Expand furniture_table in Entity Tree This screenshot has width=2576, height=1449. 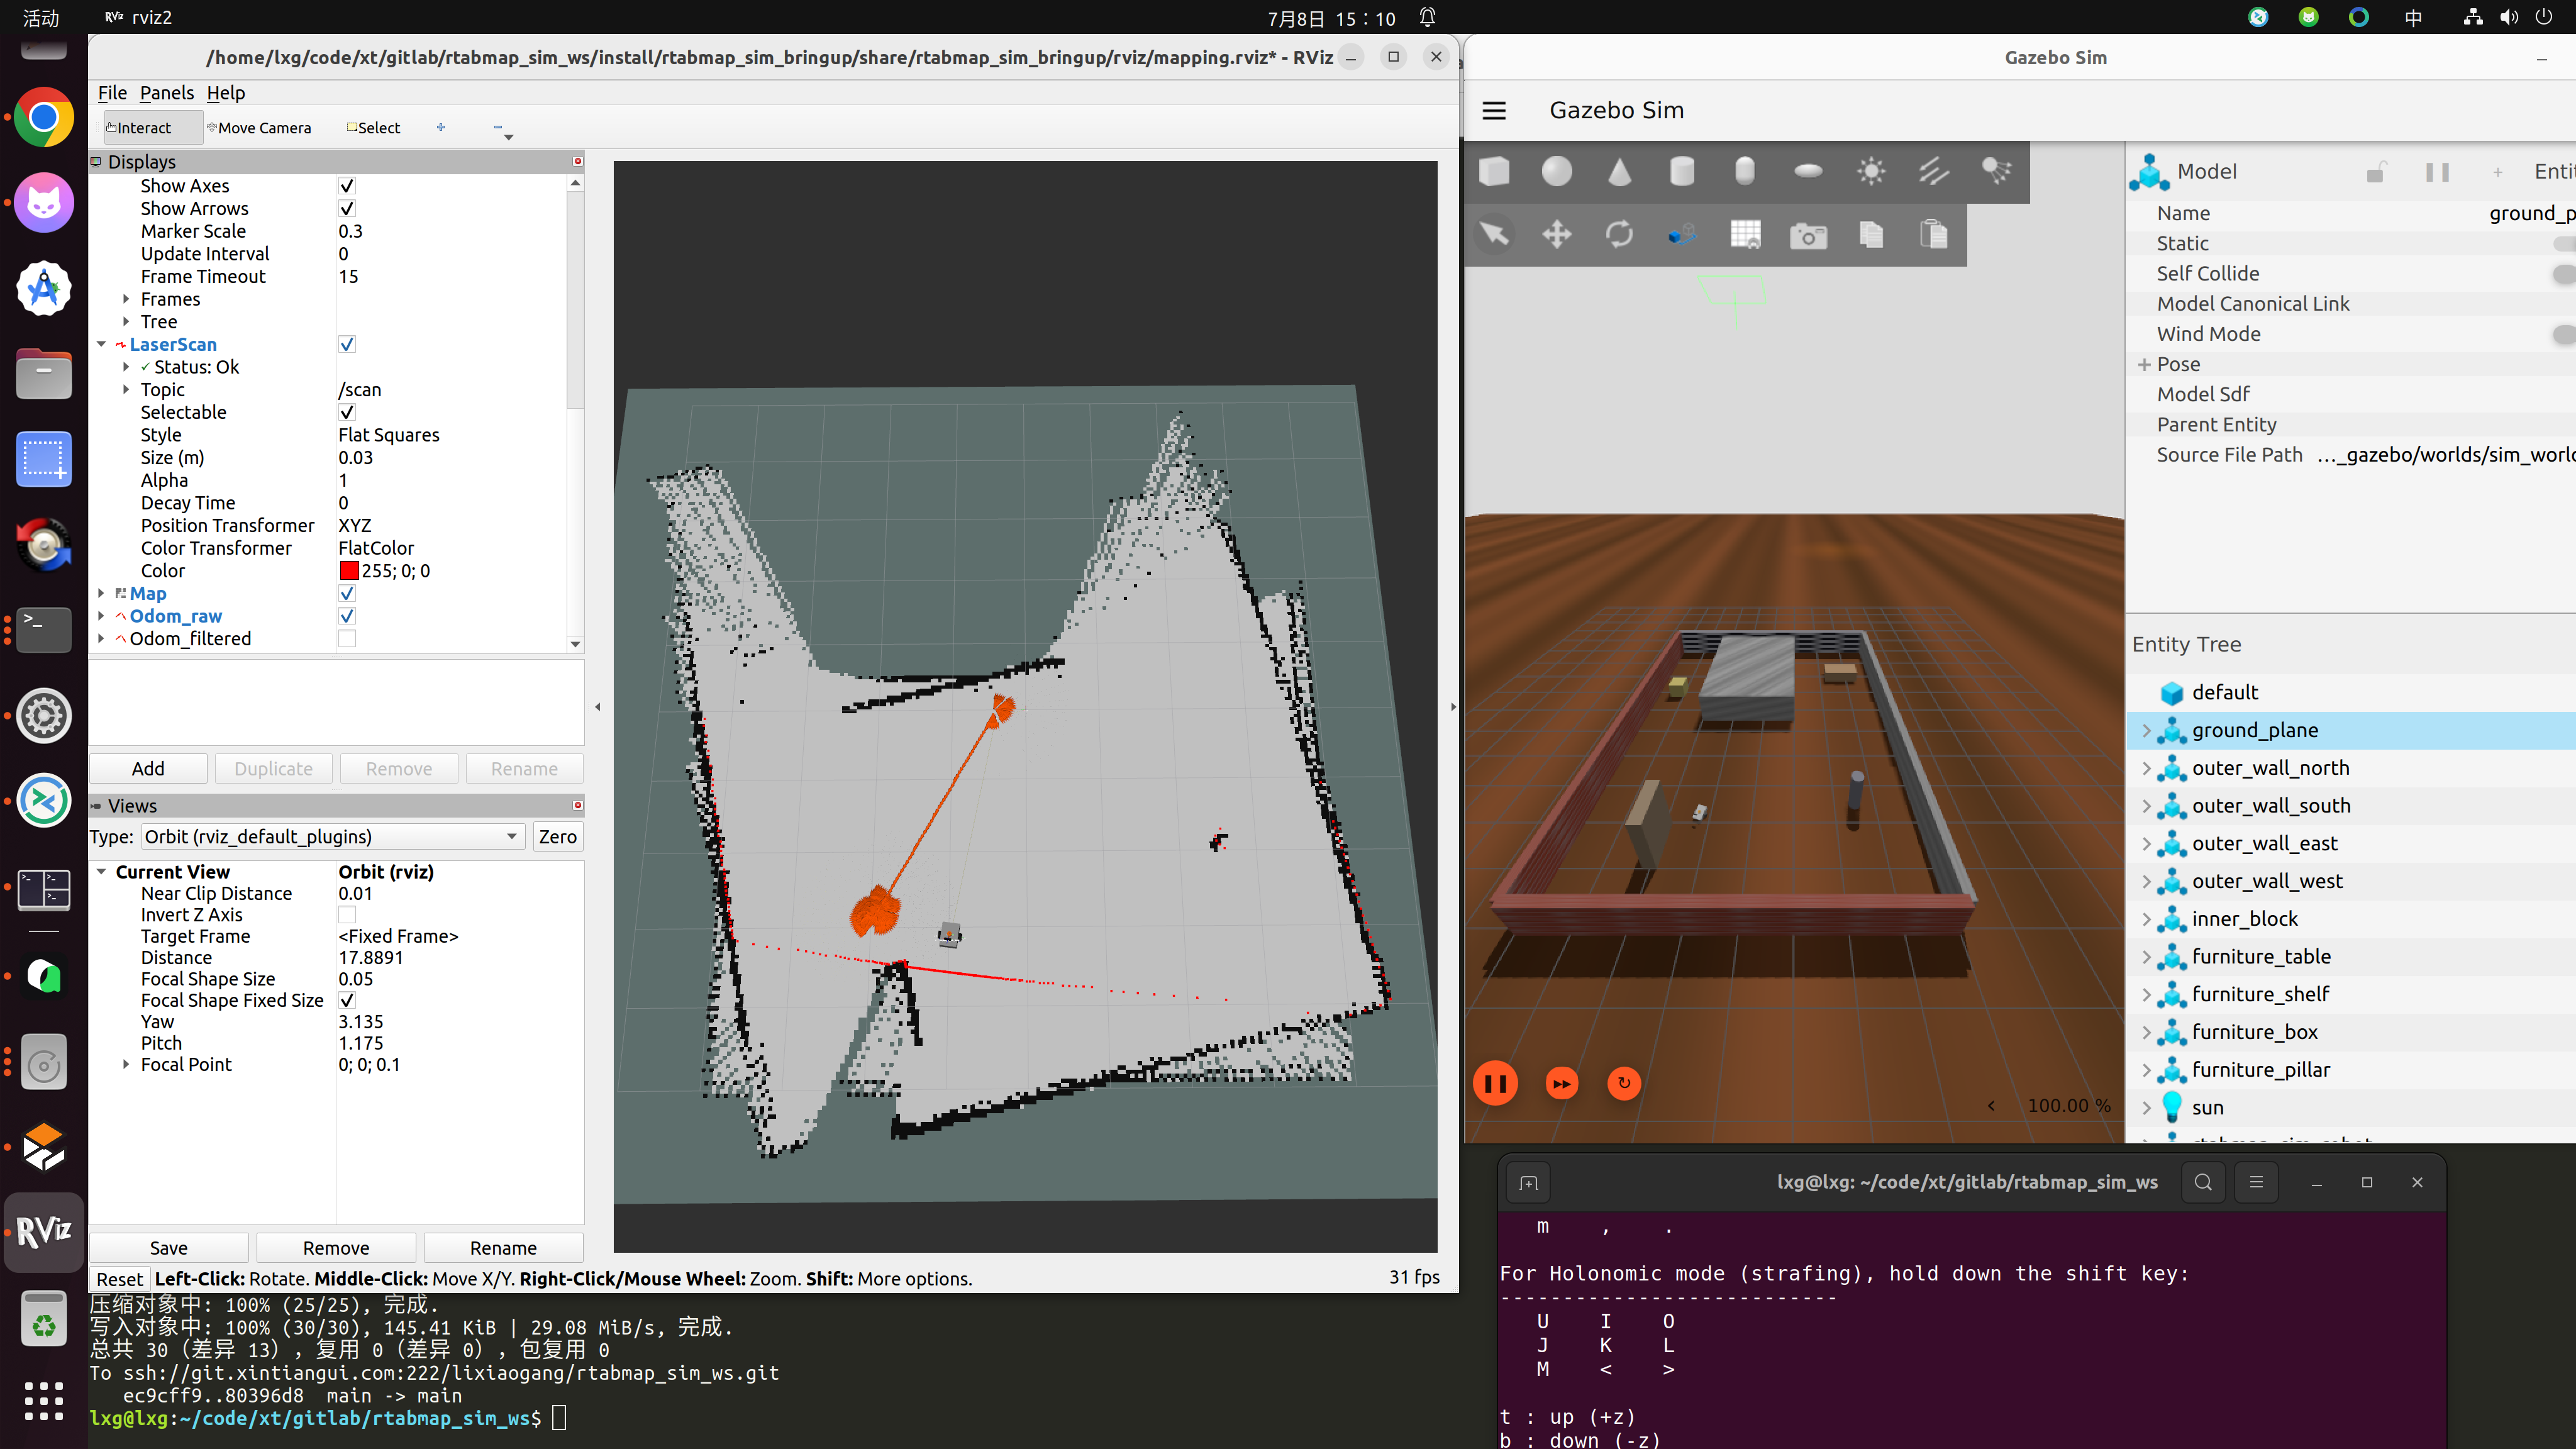(x=2146, y=957)
